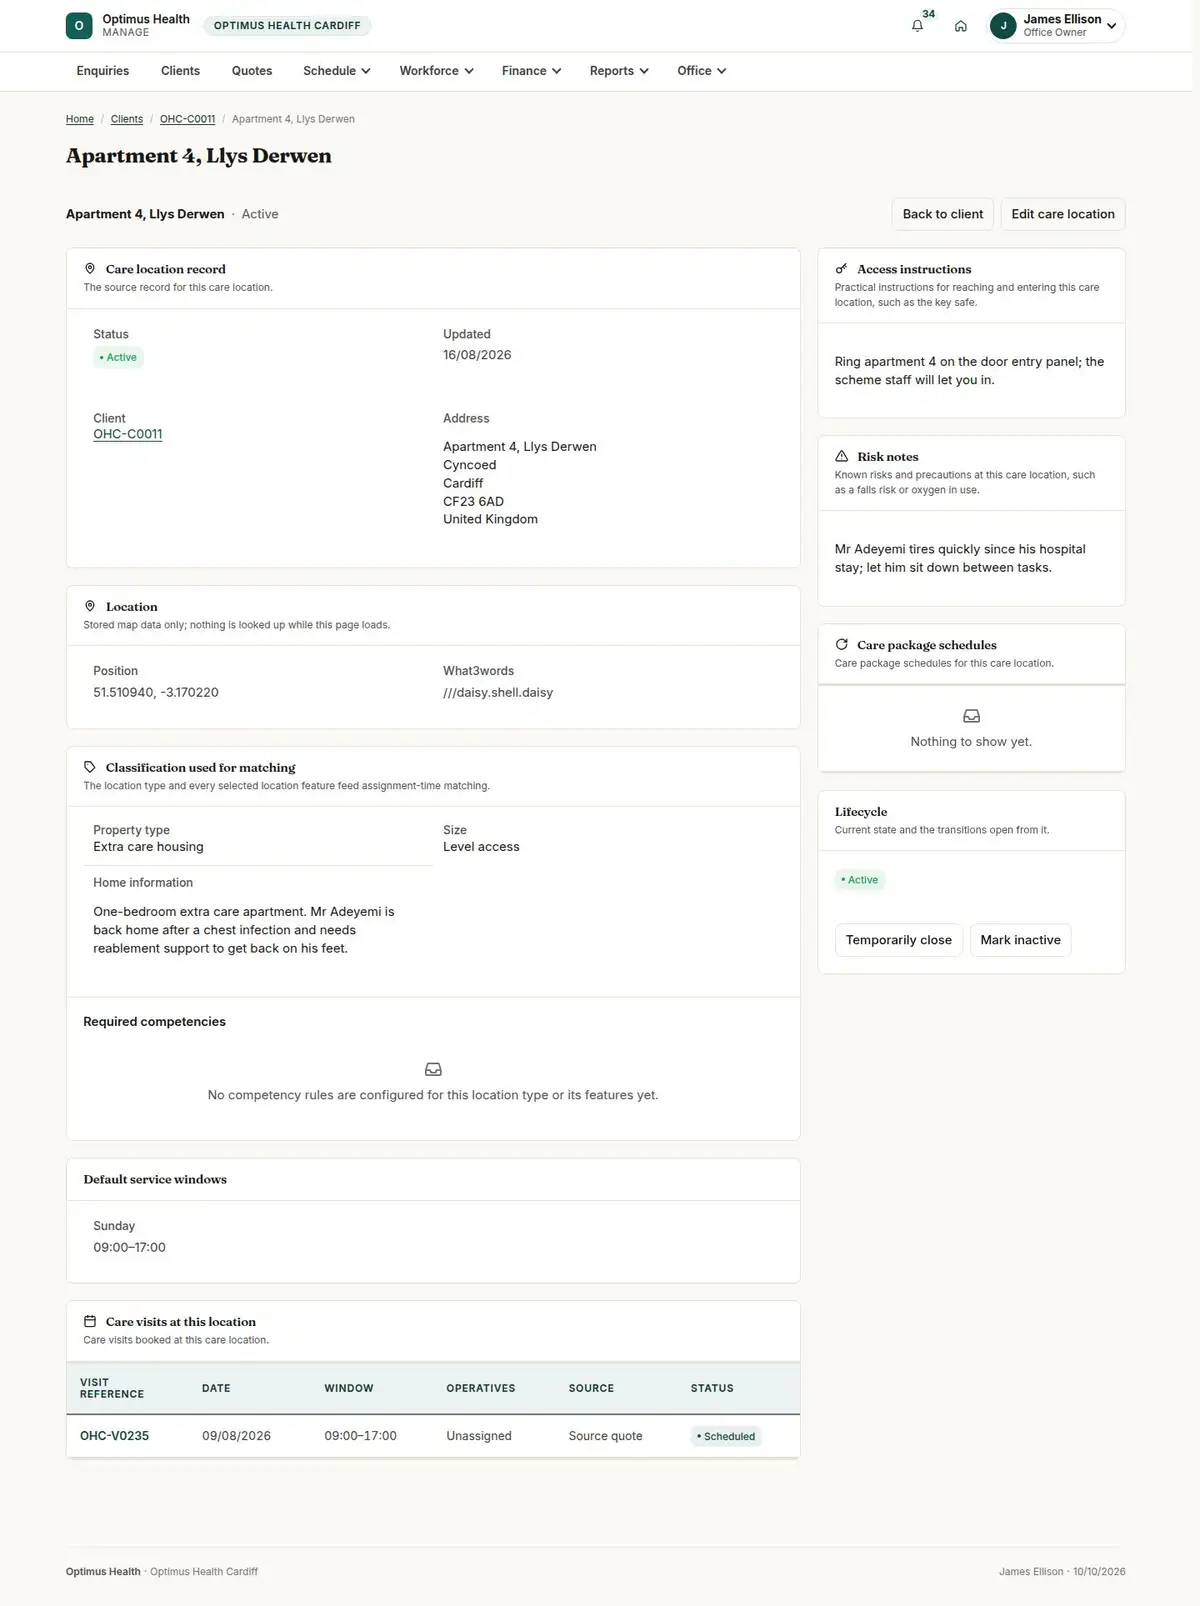Viewport: 1200px width, 1606px height.
Task: Click the Temporarily close button
Action: (899, 940)
